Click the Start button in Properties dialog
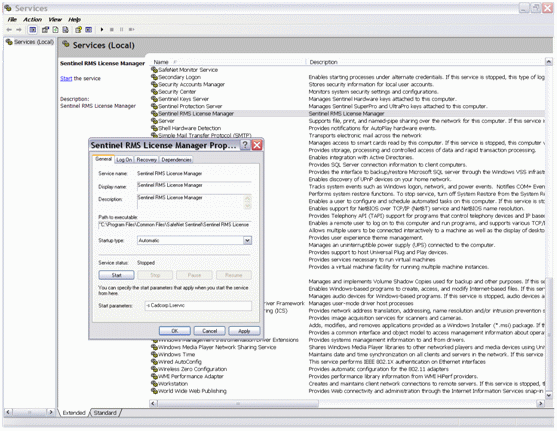This screenshot has height=431, width=557. pos(117,275)
